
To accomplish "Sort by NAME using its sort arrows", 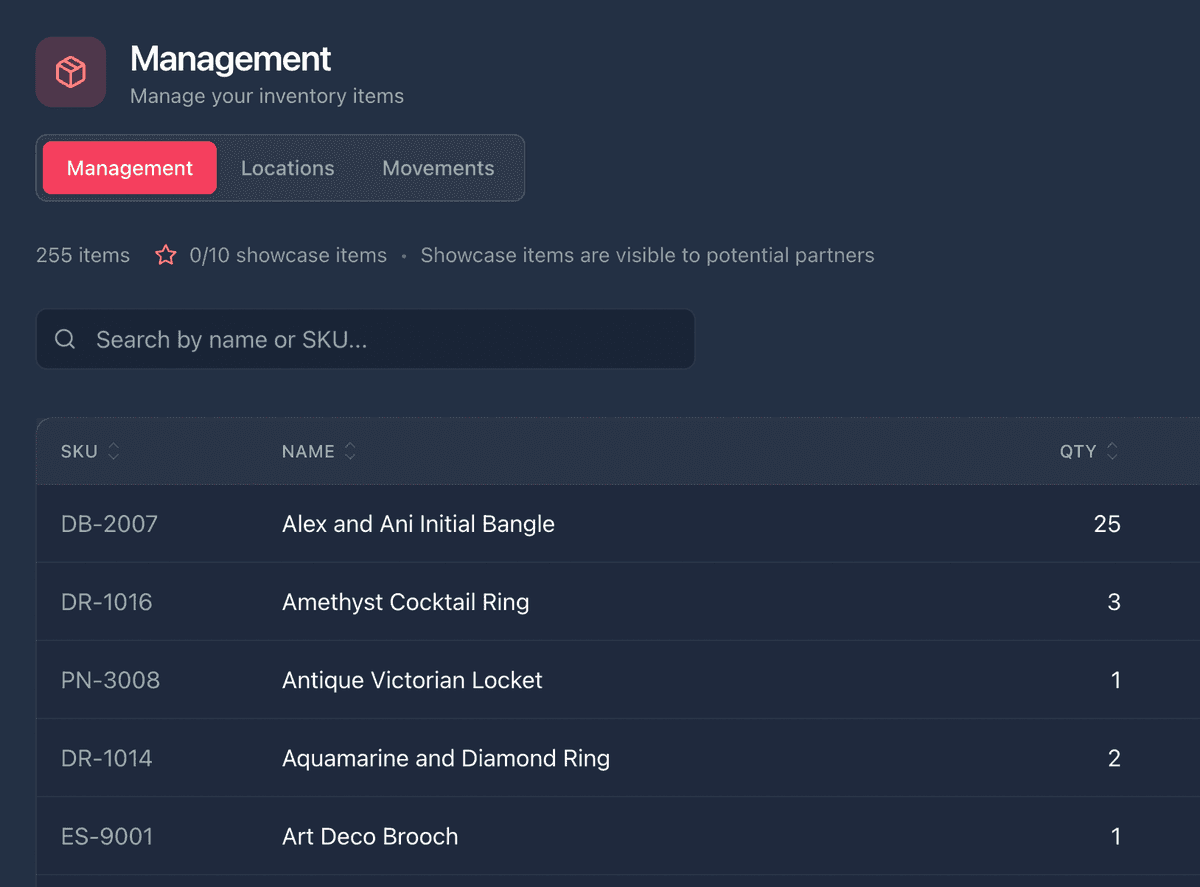I will tap(350, 452).
